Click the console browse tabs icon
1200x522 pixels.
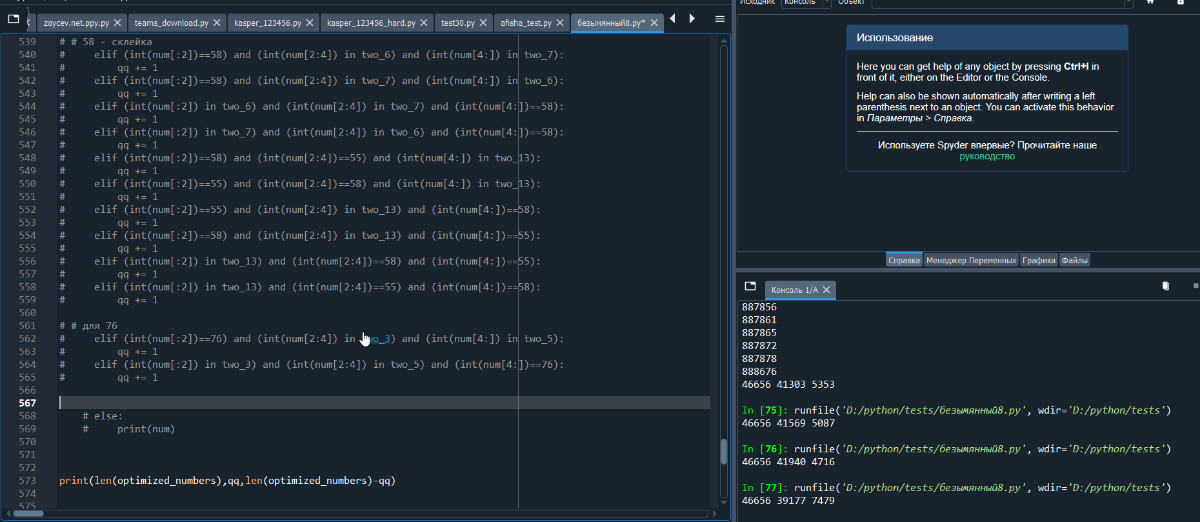[751, 287]
